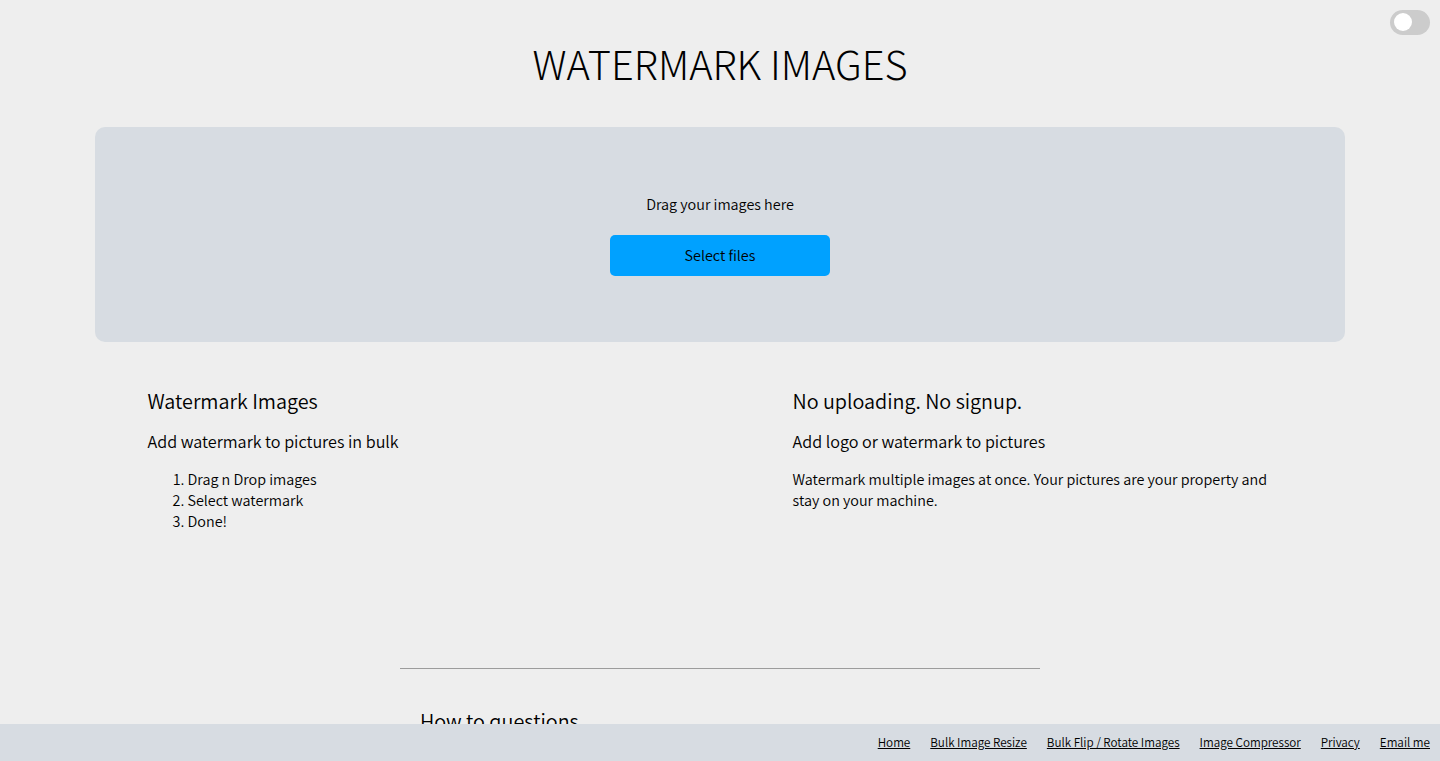Viewport: 1440px width, 761px height.
Task: Click the 'Drag your images here' text
Action: click(720, 205)
